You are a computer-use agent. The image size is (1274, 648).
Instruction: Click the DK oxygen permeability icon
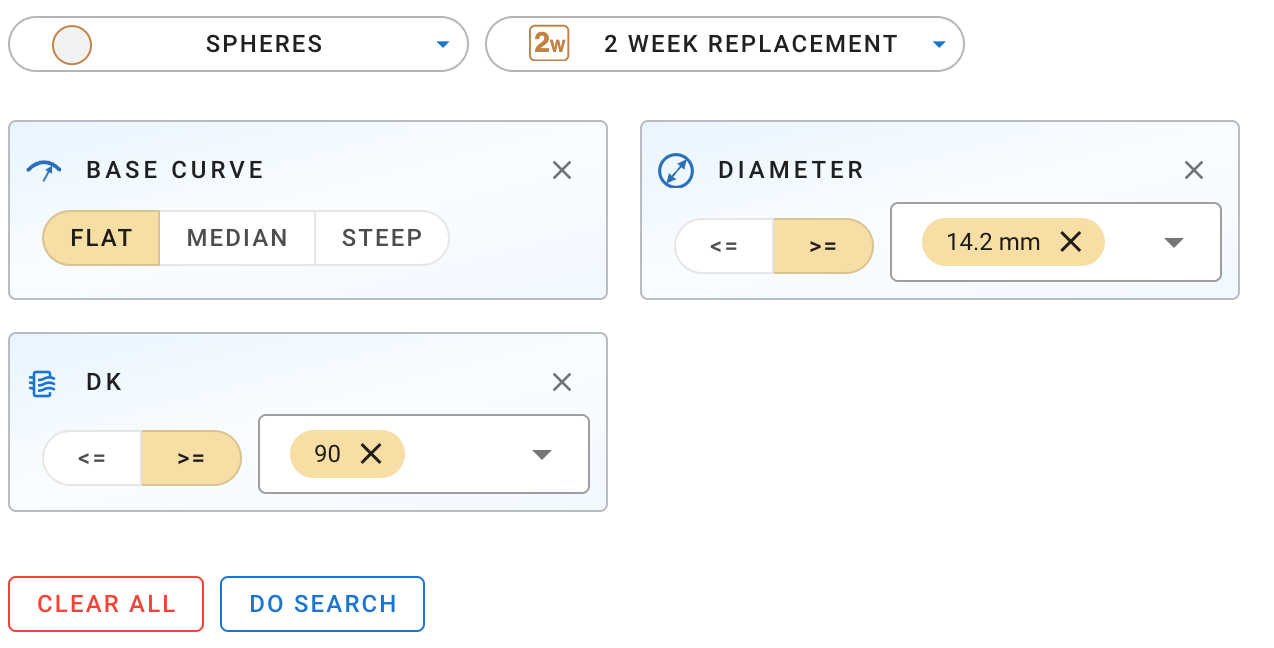point(43,383)
